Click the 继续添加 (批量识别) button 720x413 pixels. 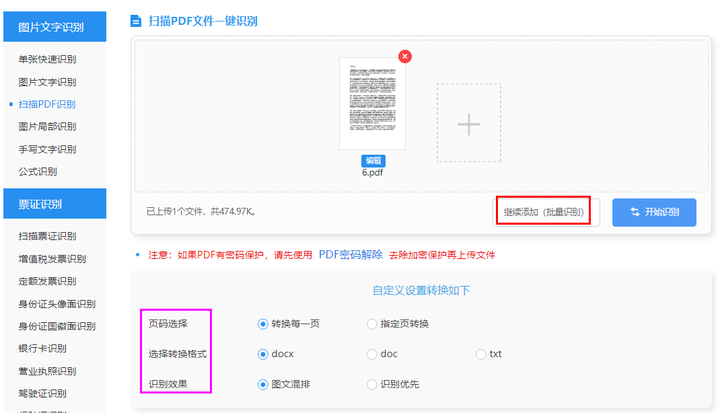coord(546,212)
